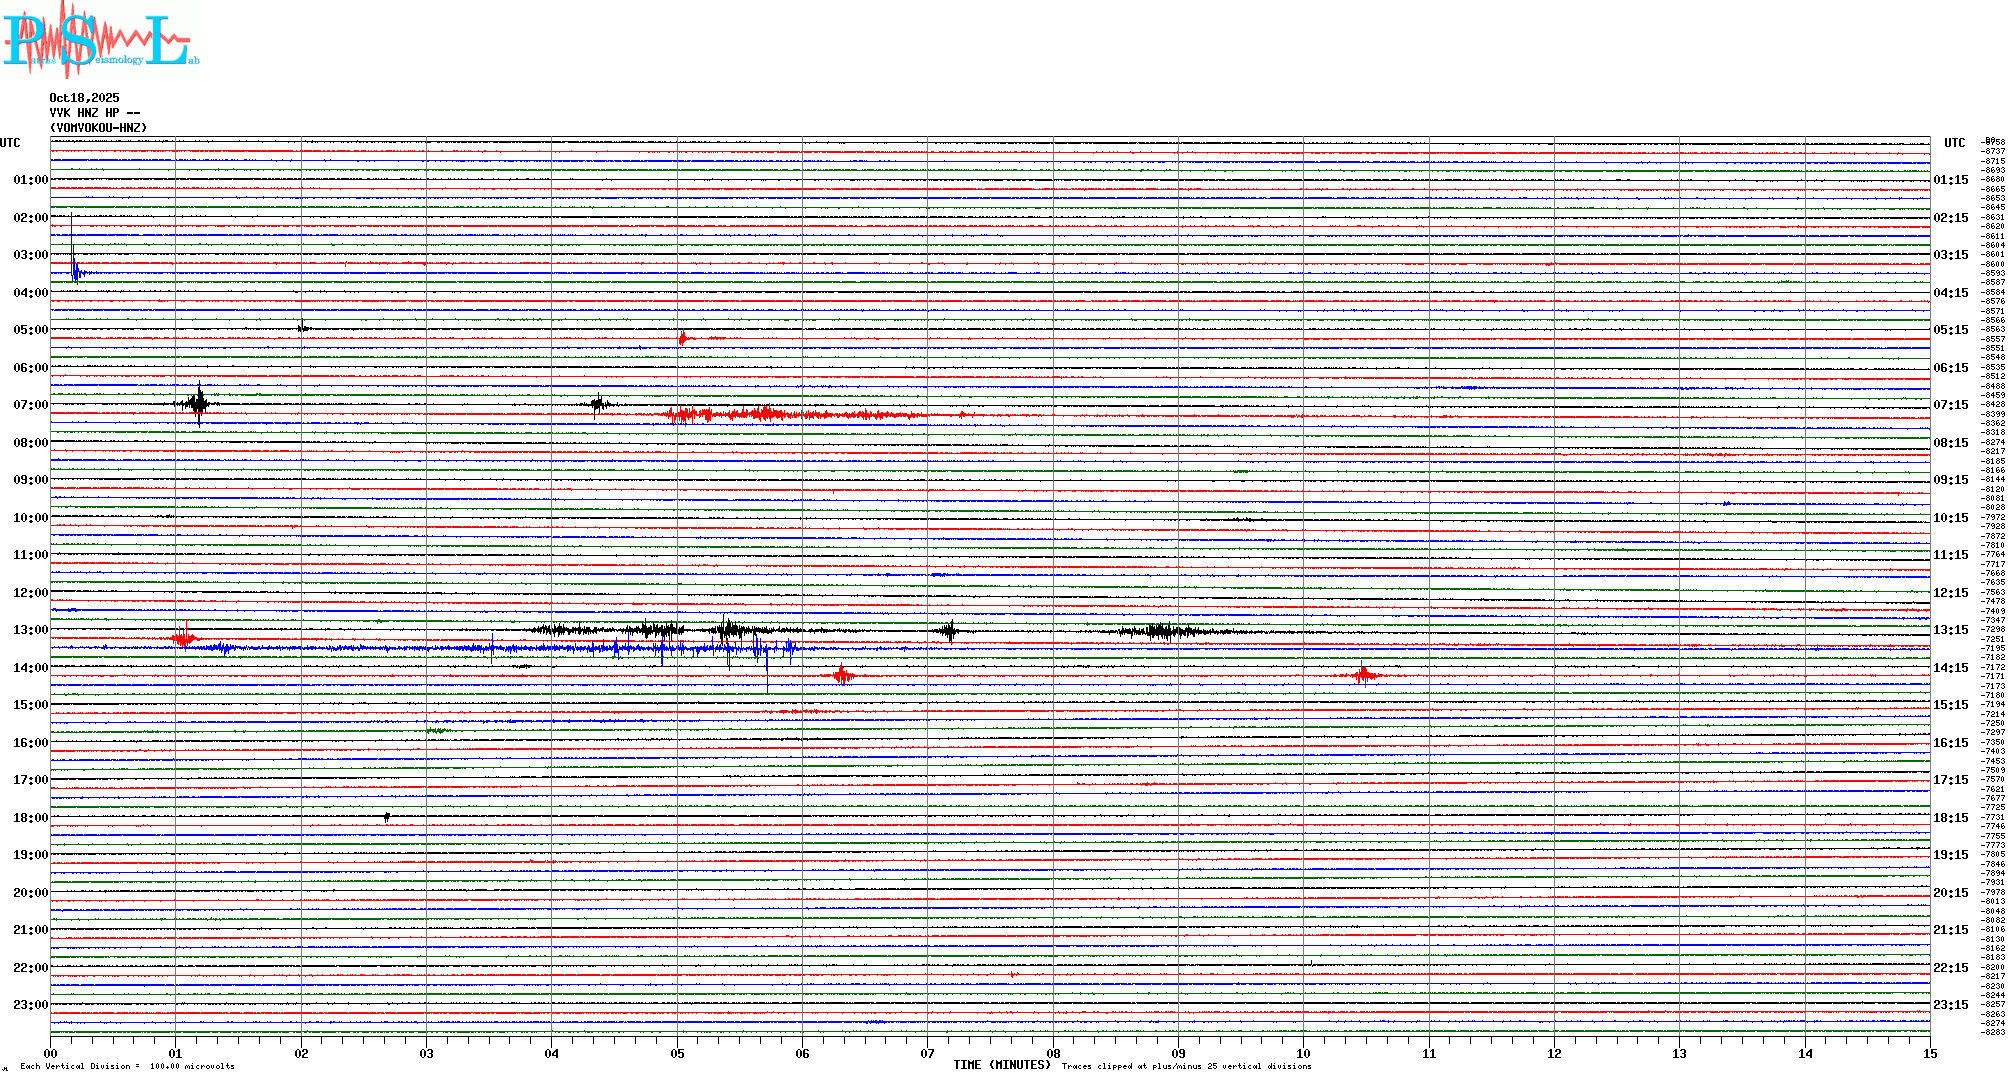Click the (VOMVOKOU-HNZ) station name text
Viewport: 2010px width, 1080px height.
(98, 128)
